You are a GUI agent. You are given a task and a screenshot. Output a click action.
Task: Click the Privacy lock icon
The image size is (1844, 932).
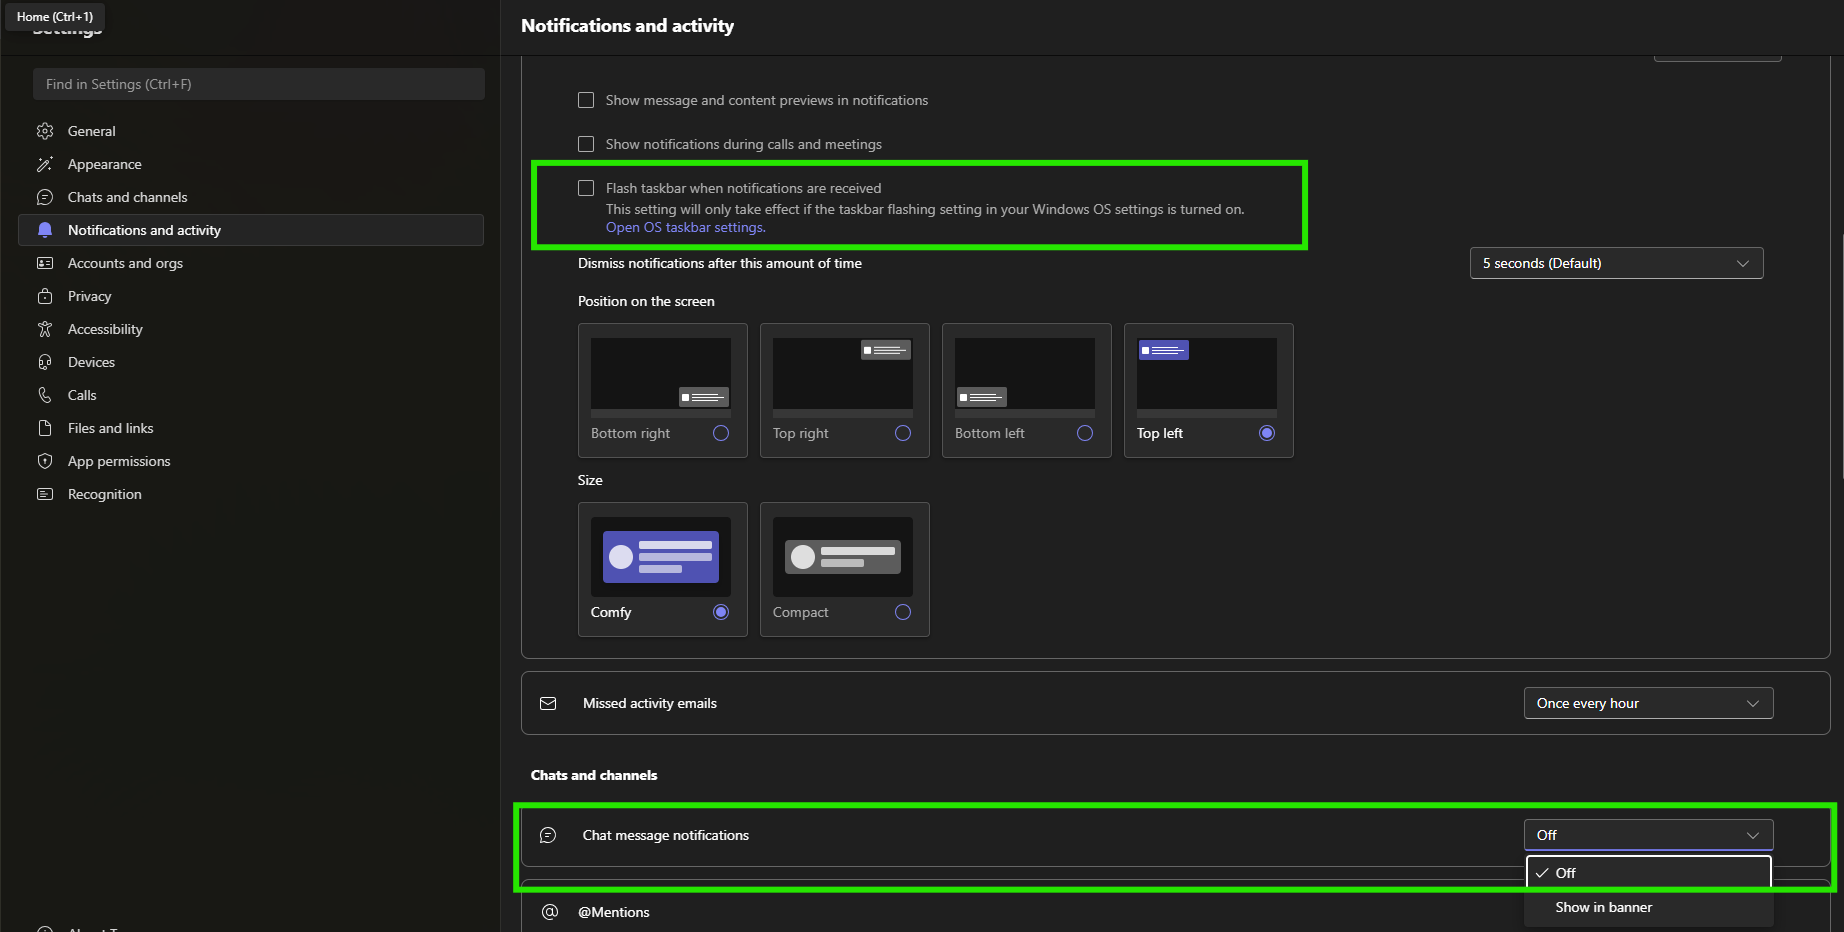tap(45, 296)
